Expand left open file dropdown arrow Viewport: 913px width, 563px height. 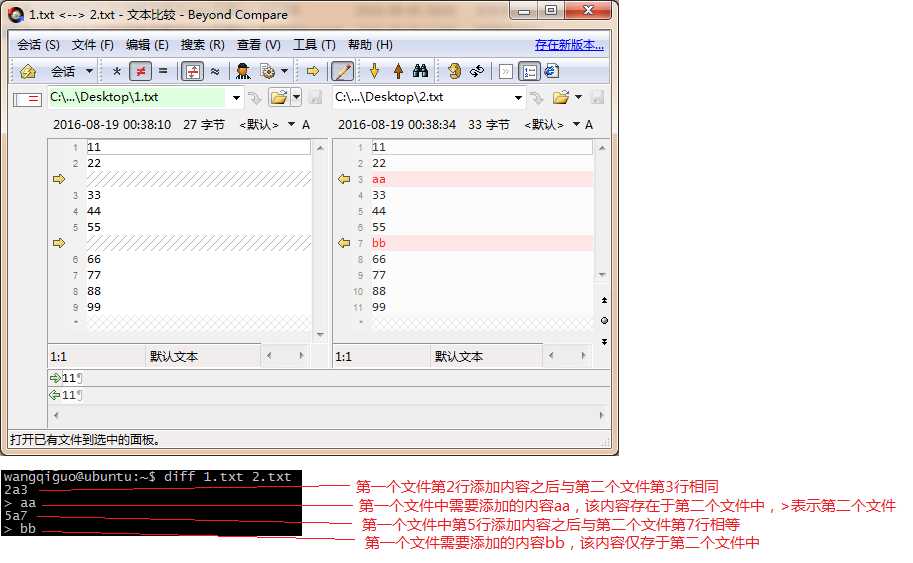tap(296, 97)
